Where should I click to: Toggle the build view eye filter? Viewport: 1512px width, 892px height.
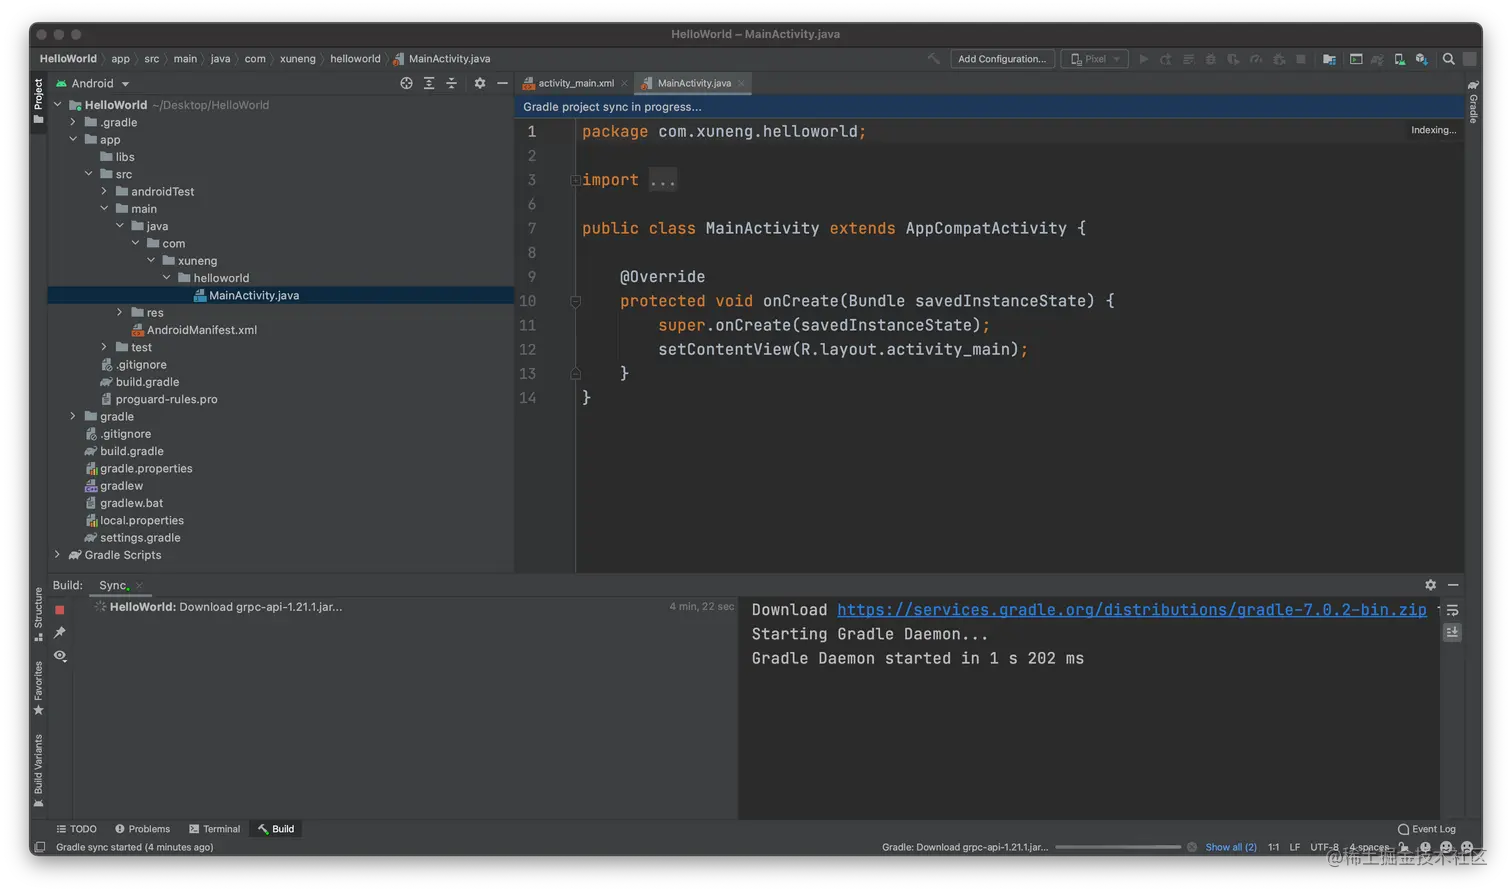tap(60, 656)
